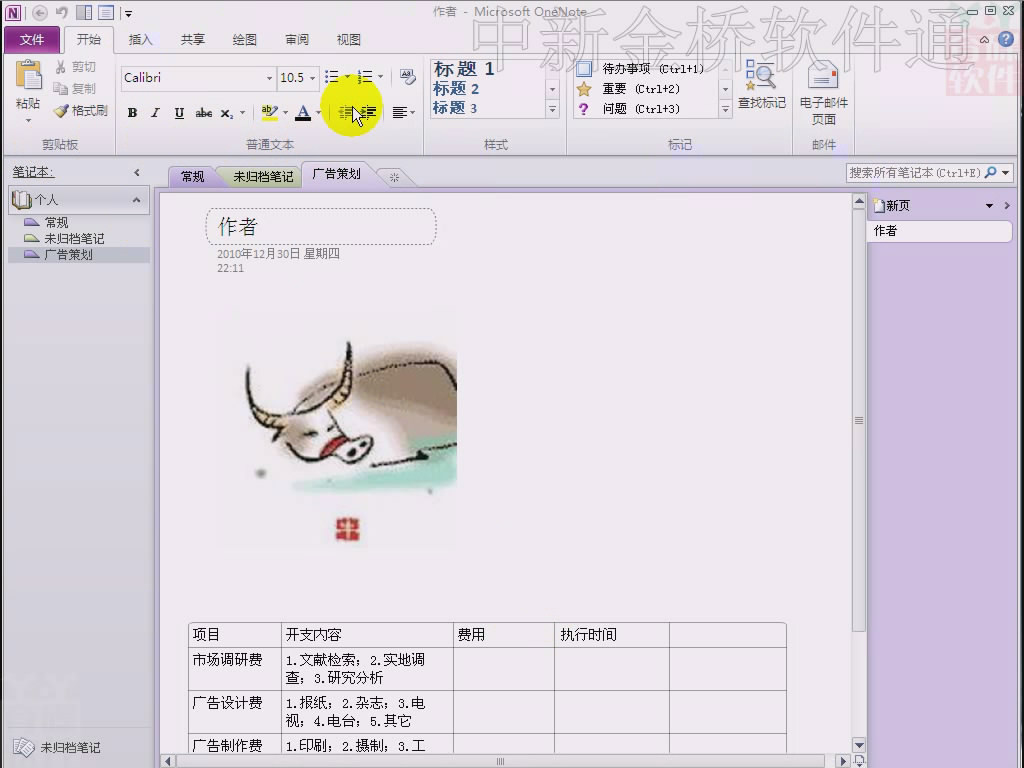1024x768 pixels.
Task: Open Customize Quick Access Toolbar dropdown
Action: pos(129,13)
